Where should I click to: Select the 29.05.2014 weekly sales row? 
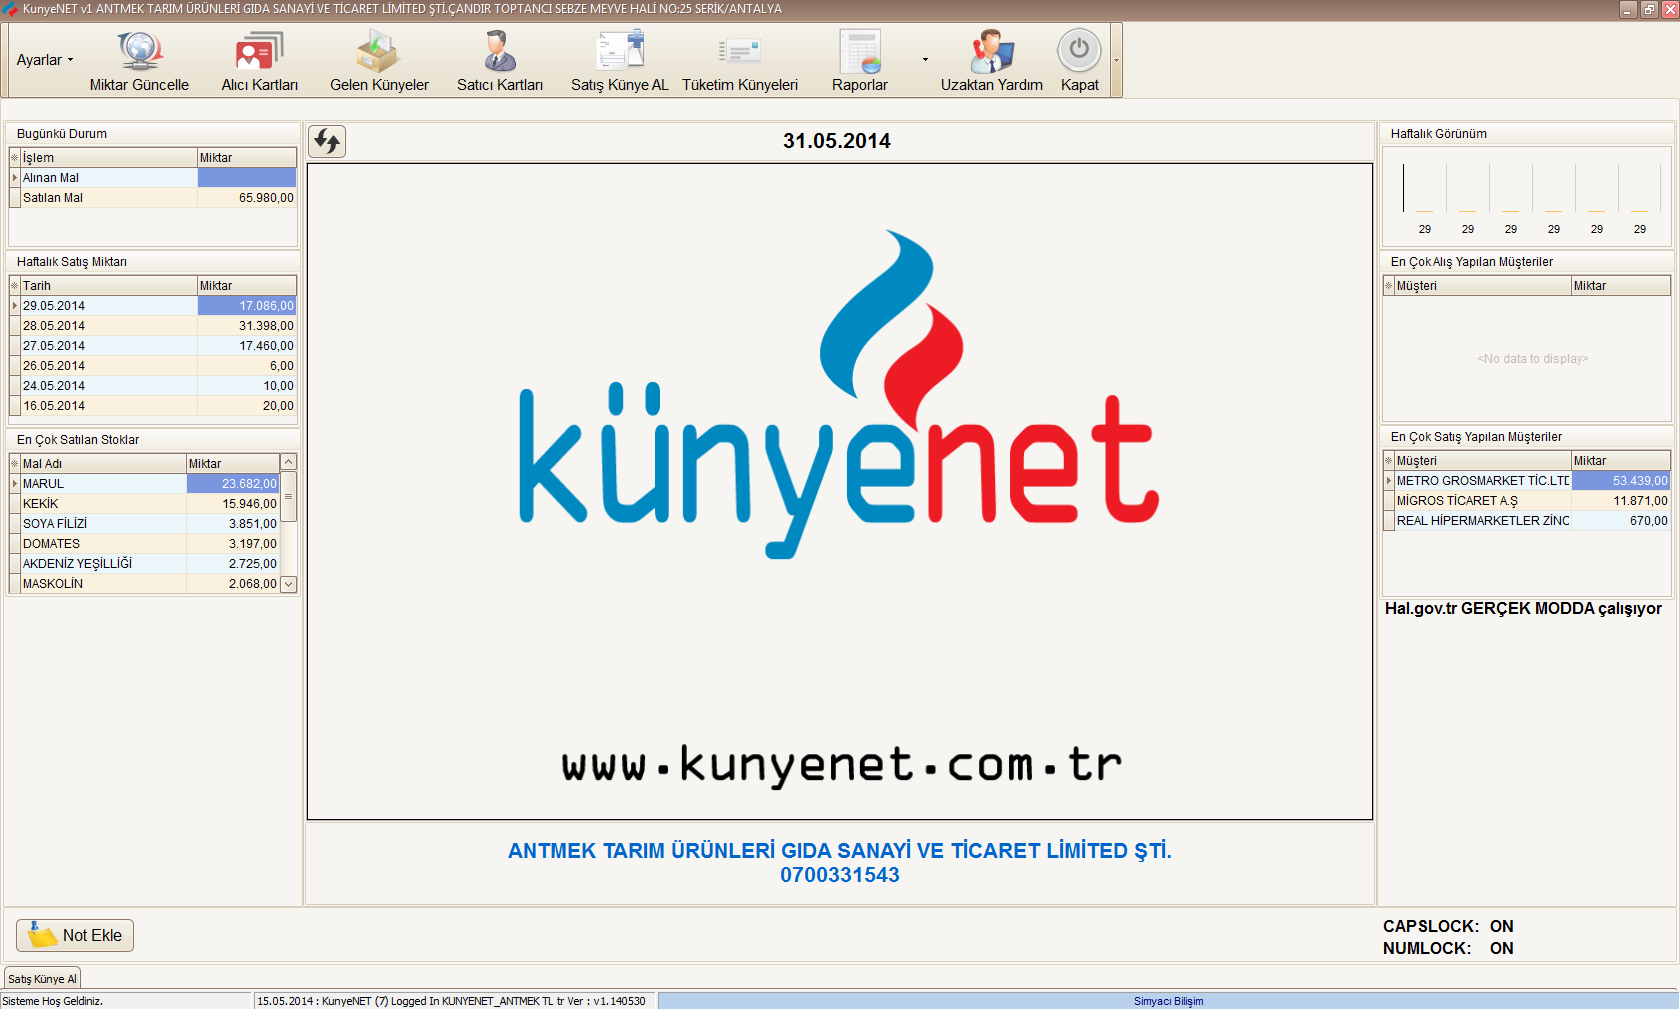[153, 306]
